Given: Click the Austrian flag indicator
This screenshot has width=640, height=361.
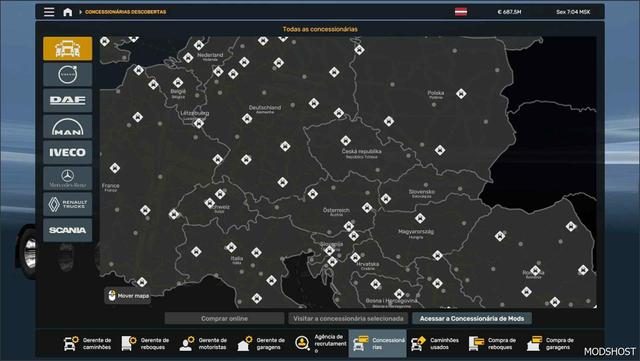Looking at the screenshot, I should 461,12.
